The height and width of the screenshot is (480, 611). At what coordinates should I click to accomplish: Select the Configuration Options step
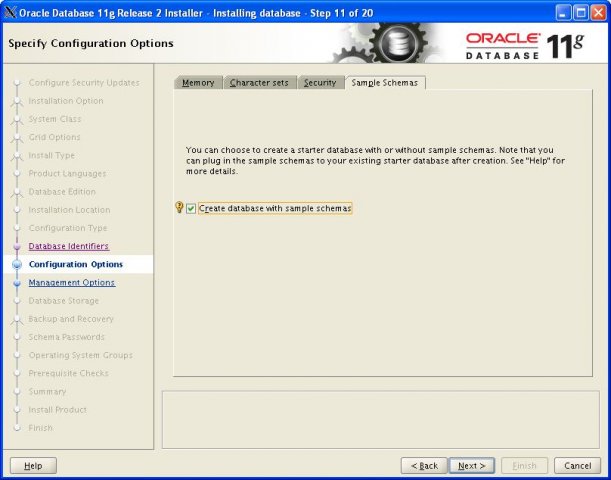point(76,264)
